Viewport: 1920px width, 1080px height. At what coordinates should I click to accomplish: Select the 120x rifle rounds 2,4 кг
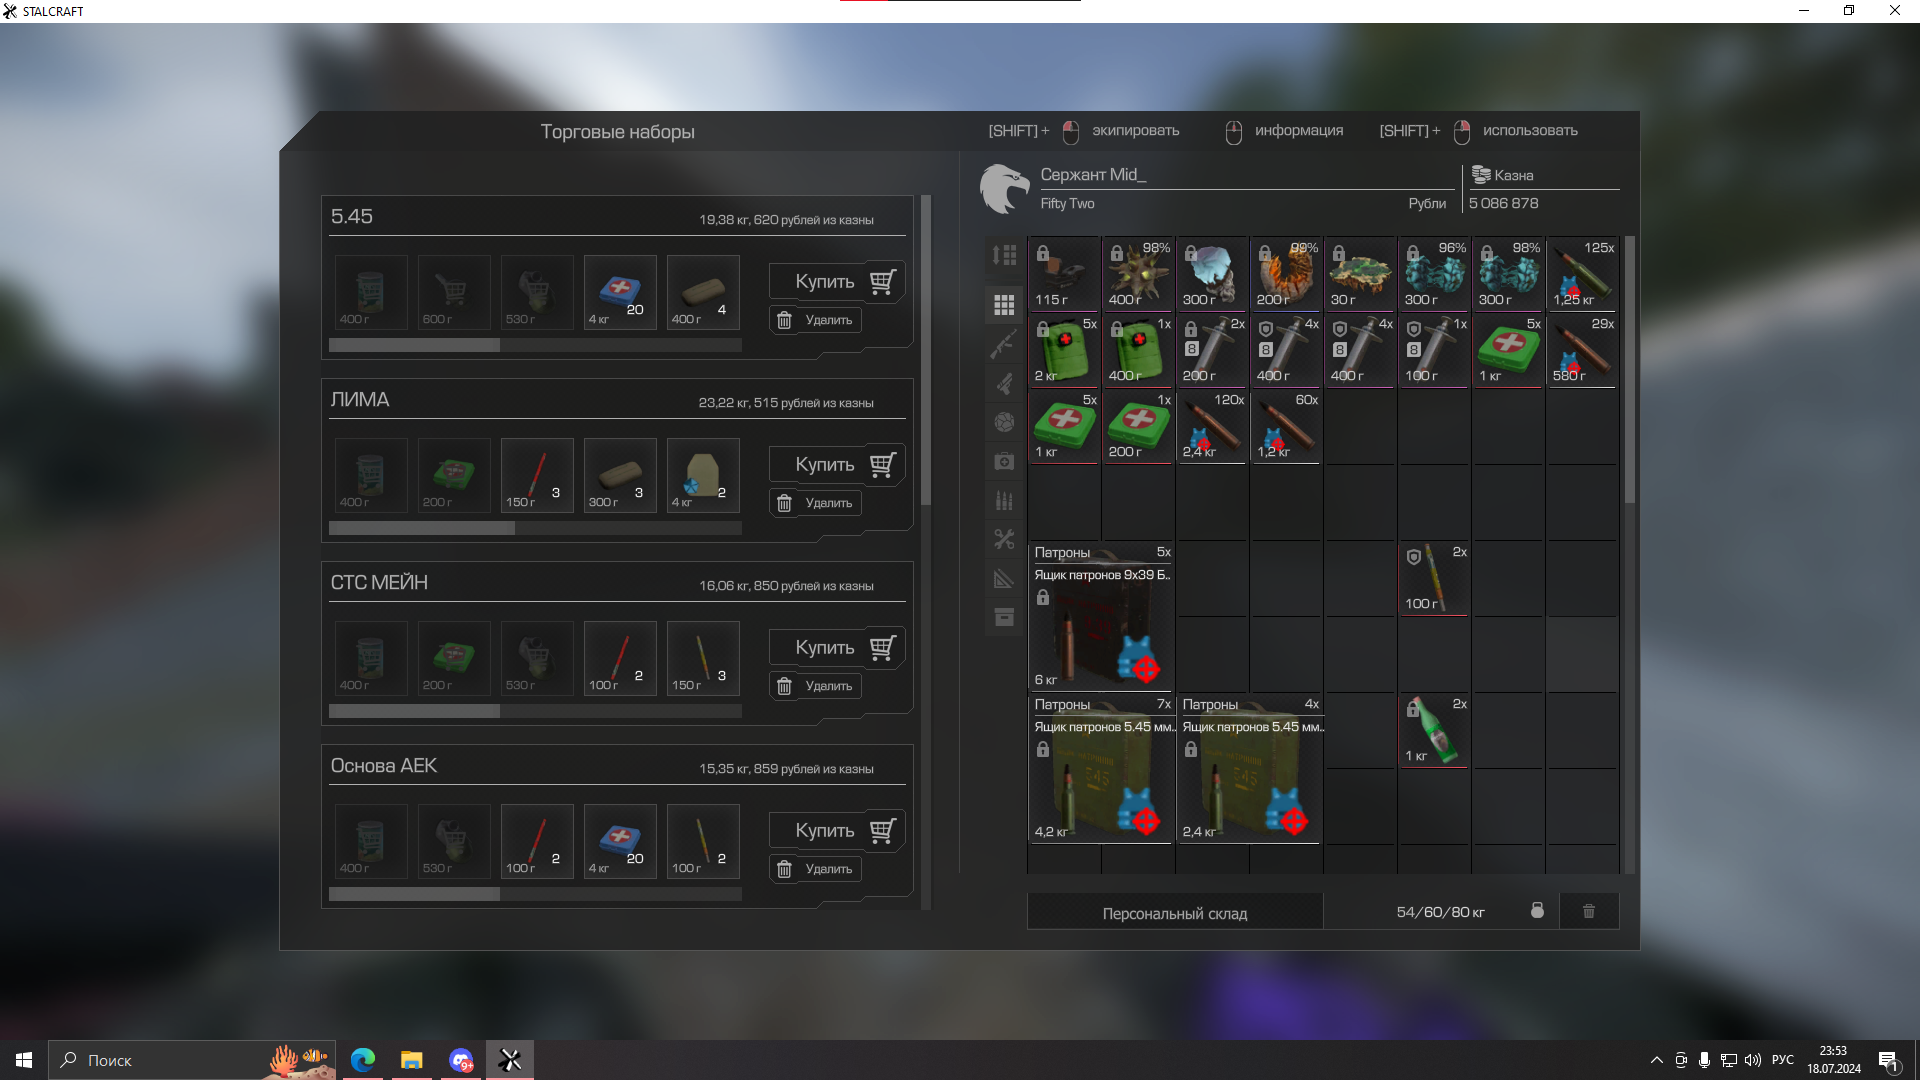point(1212,425)
